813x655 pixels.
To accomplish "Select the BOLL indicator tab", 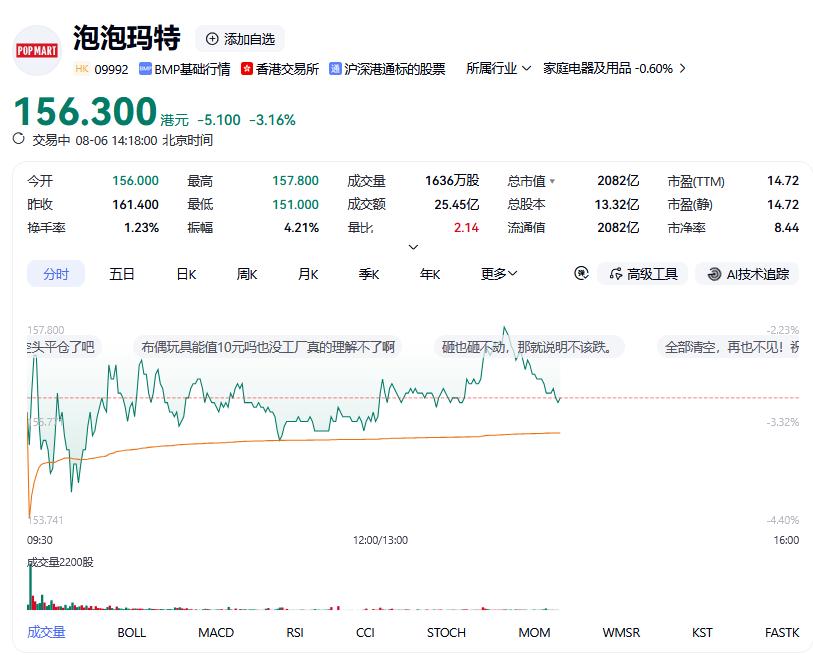I will coord(132,633).
